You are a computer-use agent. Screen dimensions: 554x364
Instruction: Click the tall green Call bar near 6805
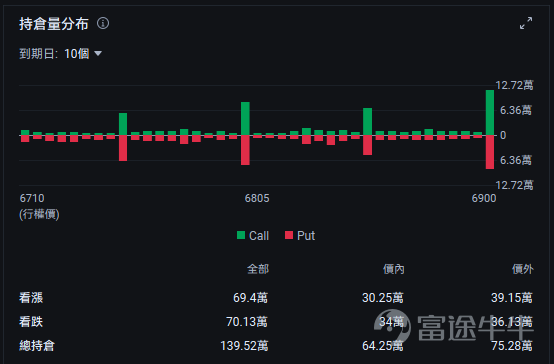click(245, 119)
